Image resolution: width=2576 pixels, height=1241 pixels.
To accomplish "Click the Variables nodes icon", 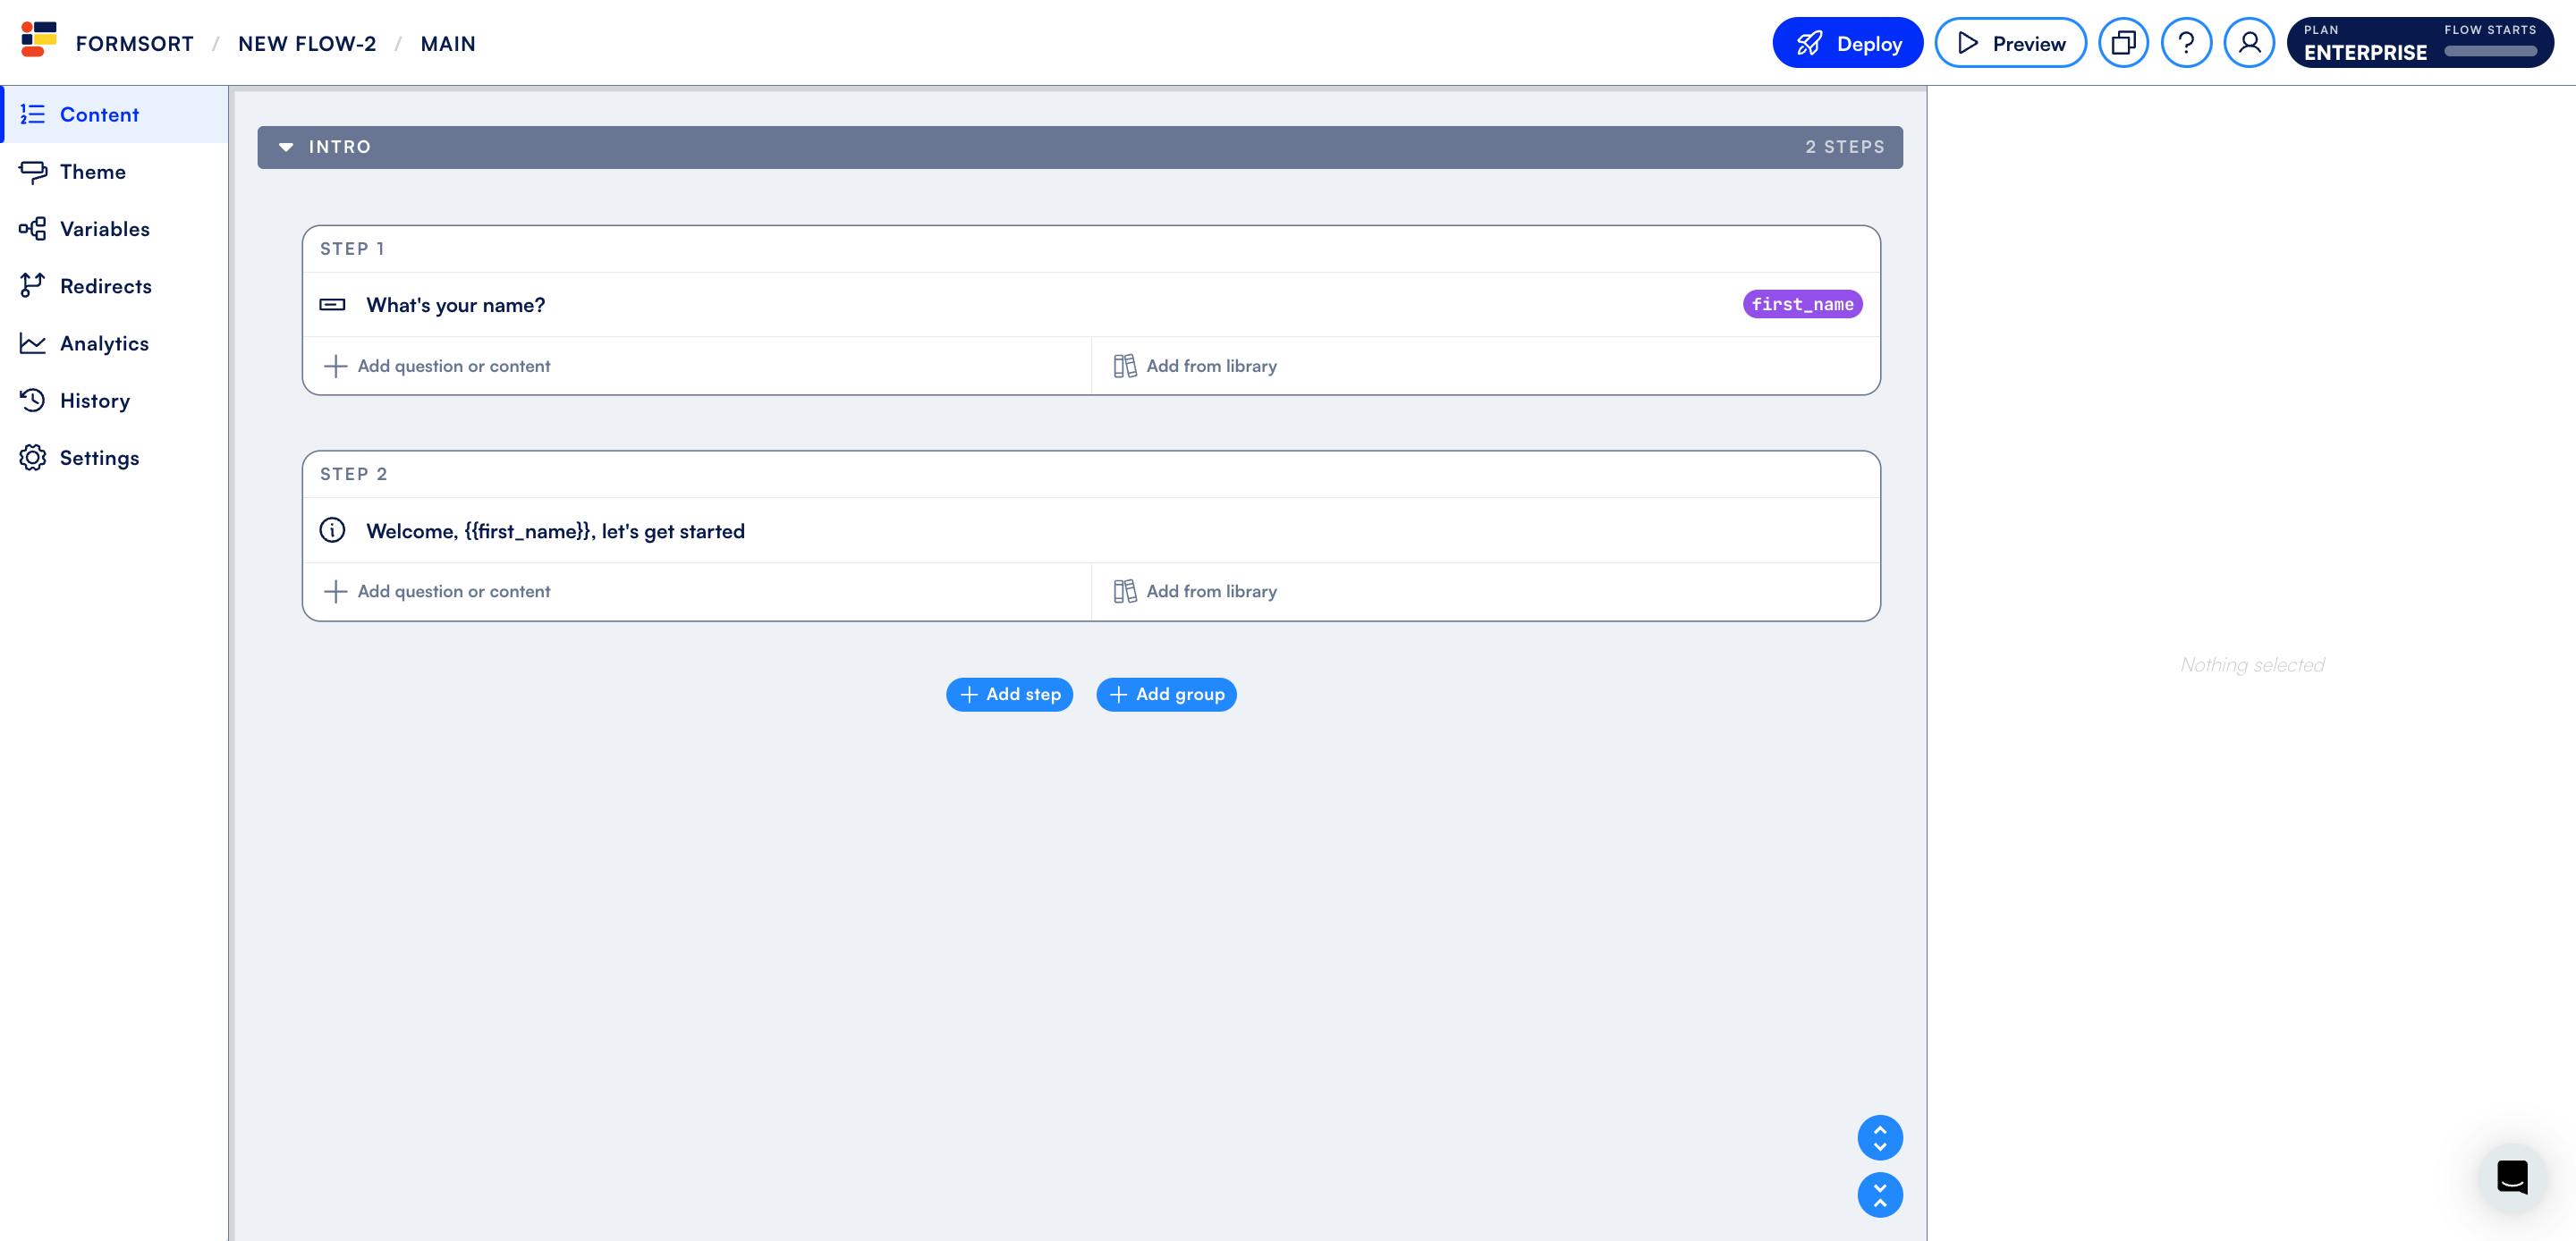I will tap(33, 229).
